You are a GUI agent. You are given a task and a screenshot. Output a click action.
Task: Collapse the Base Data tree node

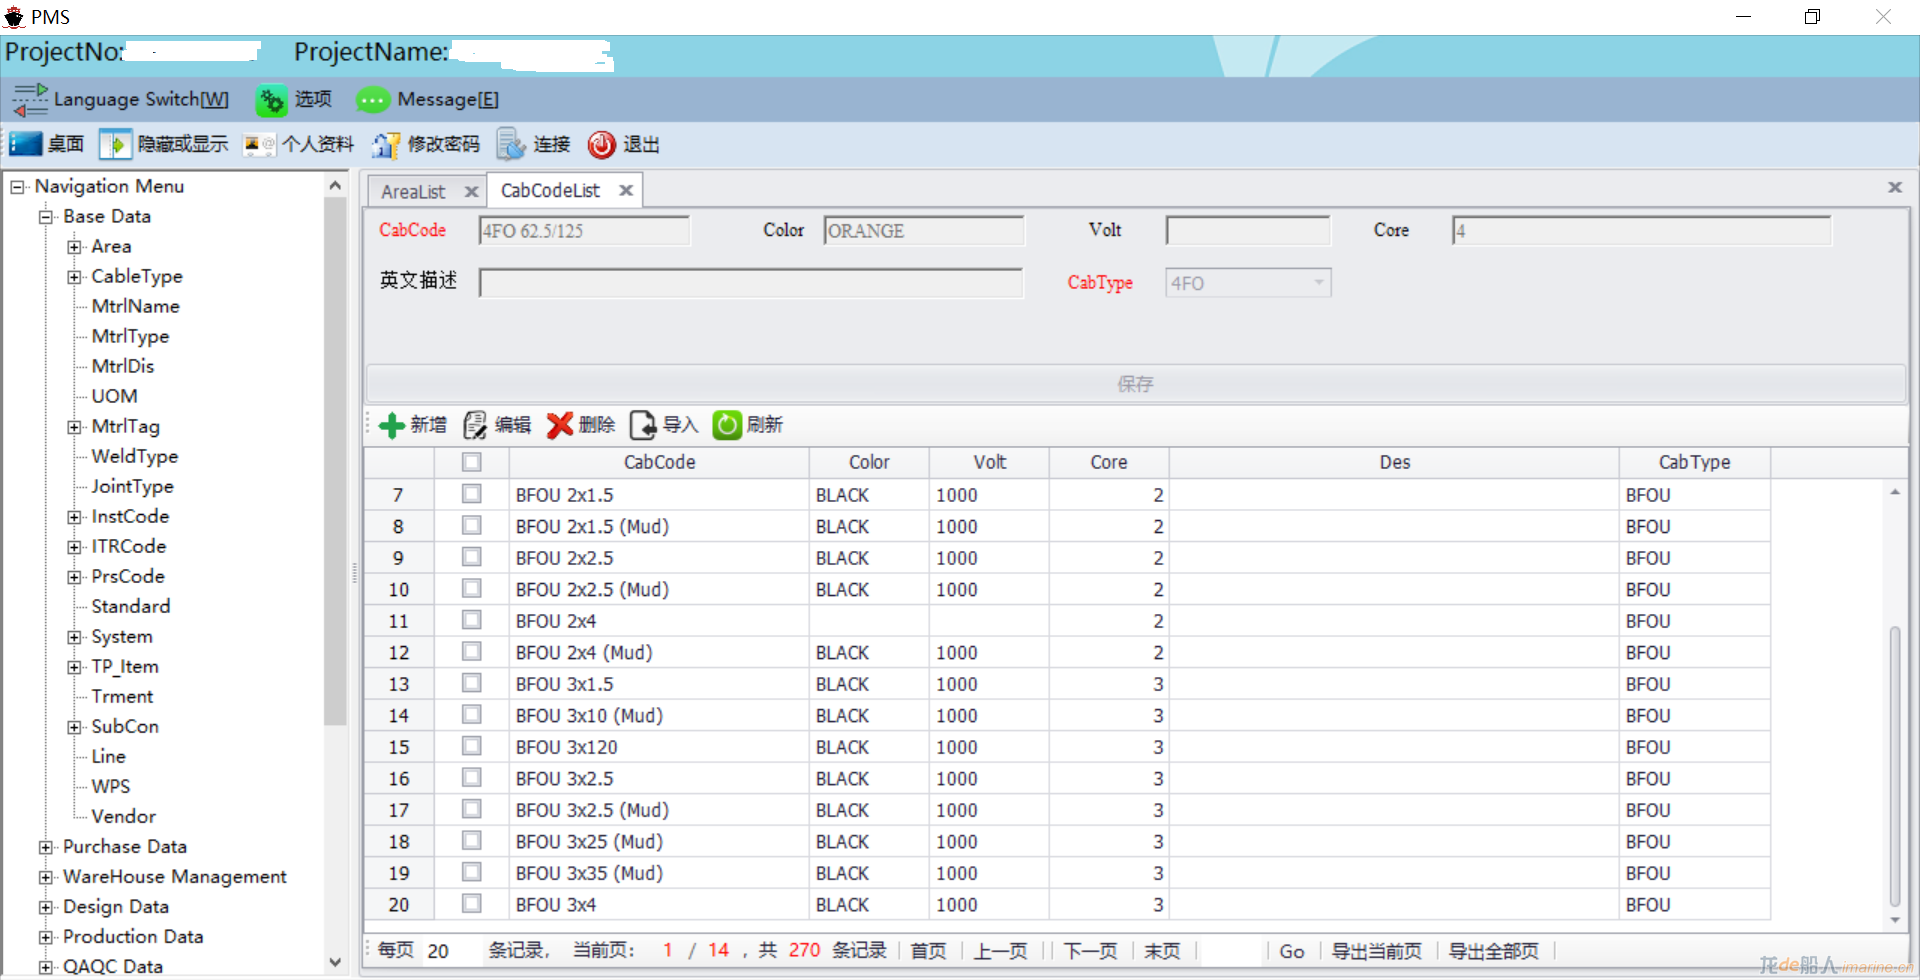pos(46,217)
